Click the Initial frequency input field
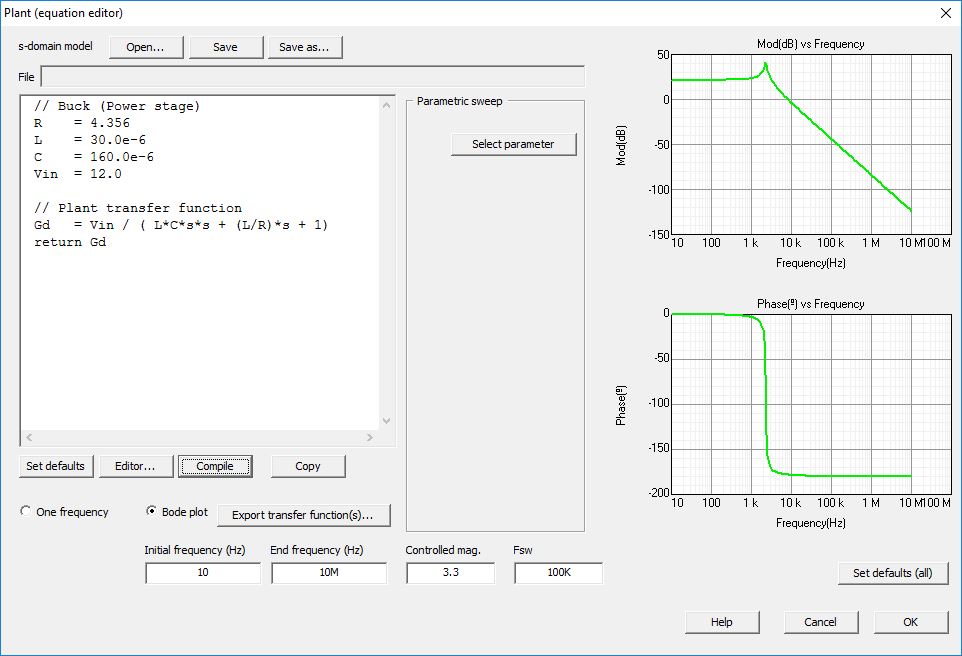The height and width of the screenshot is (656, 962). click(x=203, y=573)
